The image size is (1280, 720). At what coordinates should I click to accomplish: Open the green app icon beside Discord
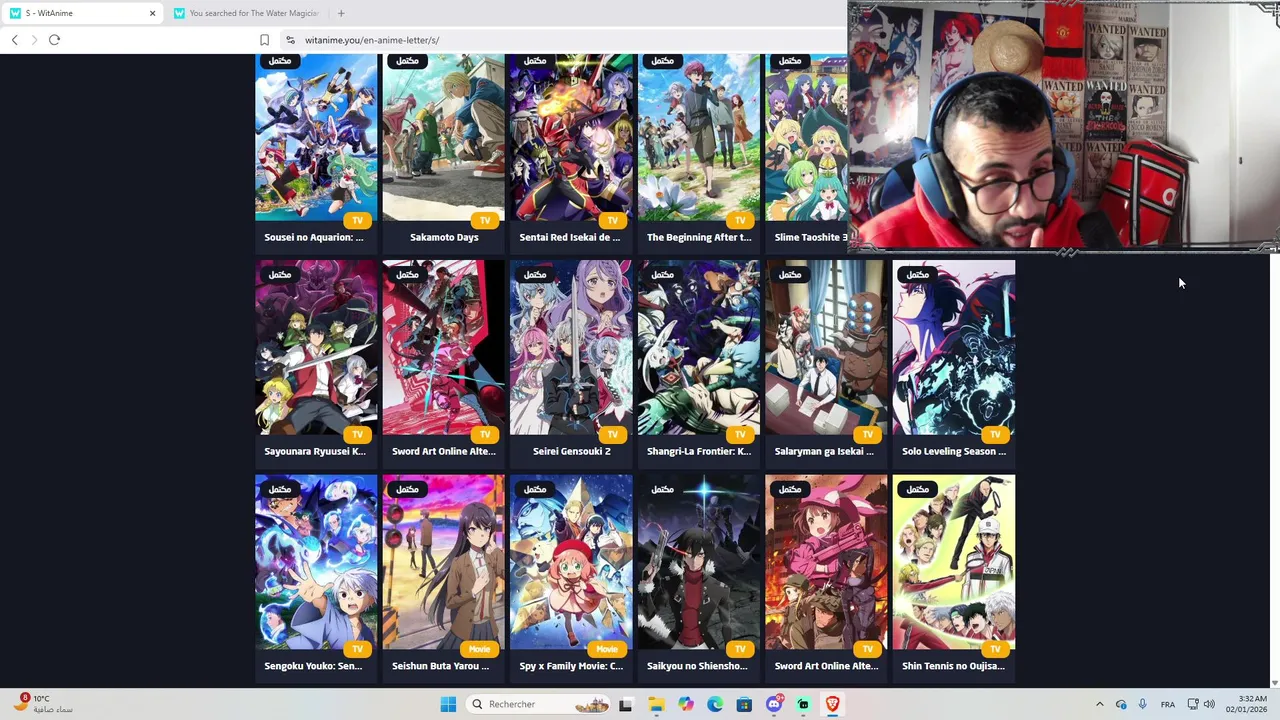point(803,704)
